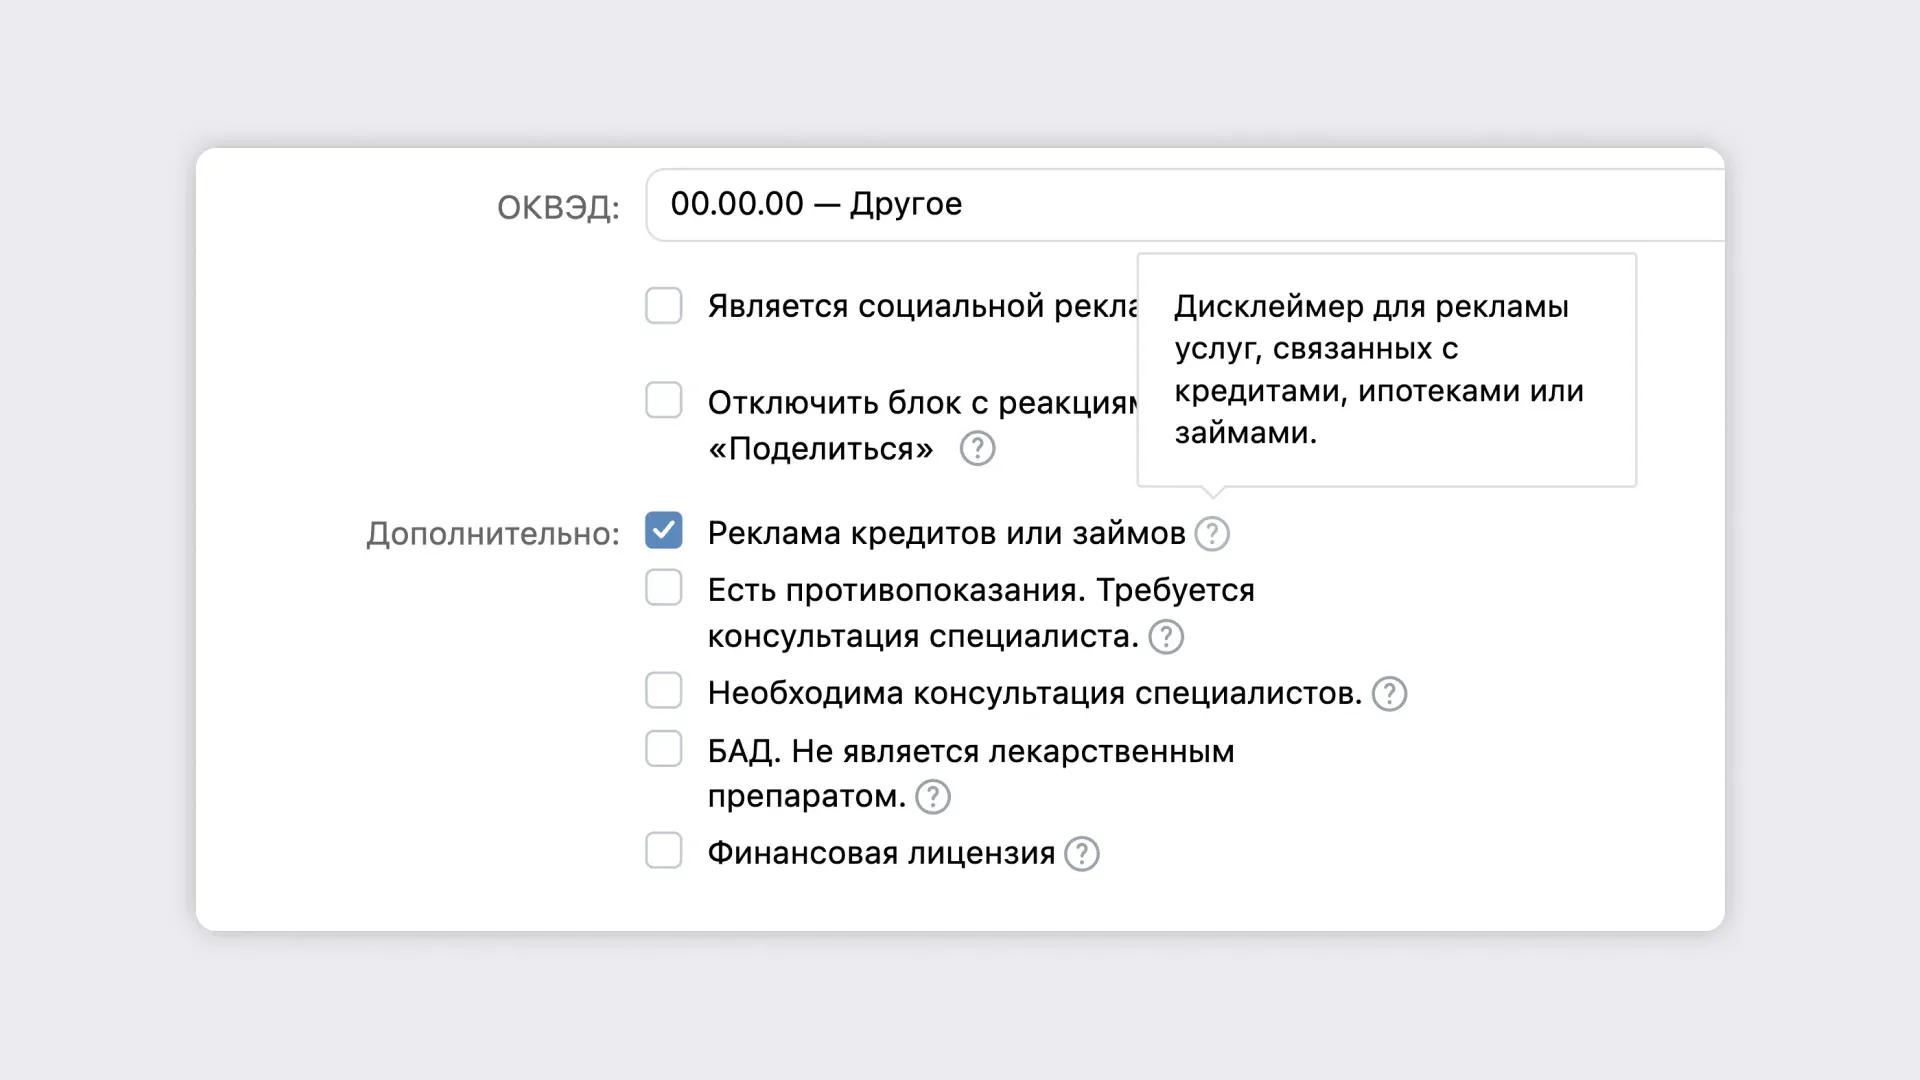The width and height of the screenshot is (1920, 1080).
Task: Click the Есть противопоказания label text
Action: coord(980,590)
